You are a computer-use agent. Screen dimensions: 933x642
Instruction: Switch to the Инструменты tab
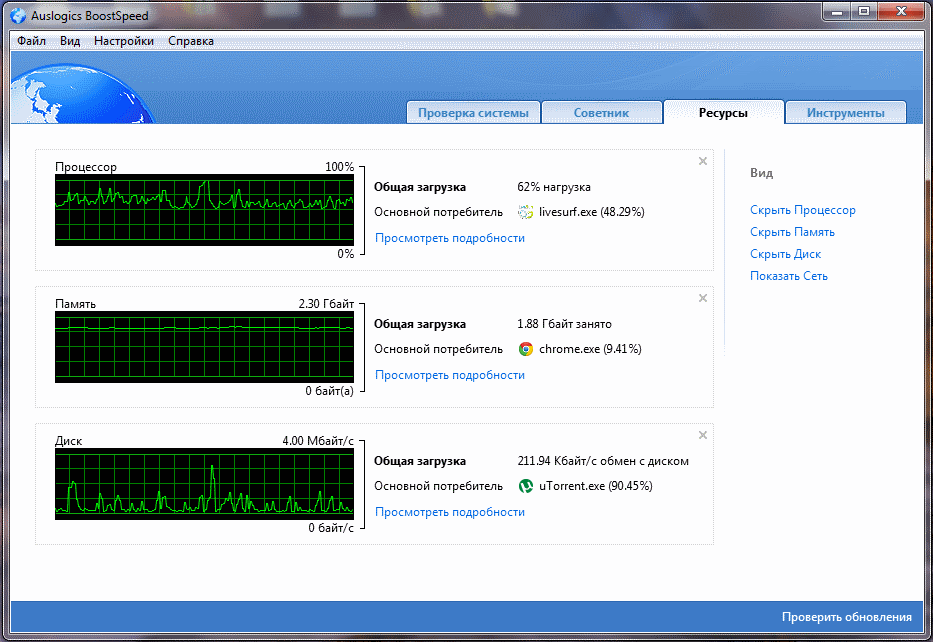click(846, 112)
